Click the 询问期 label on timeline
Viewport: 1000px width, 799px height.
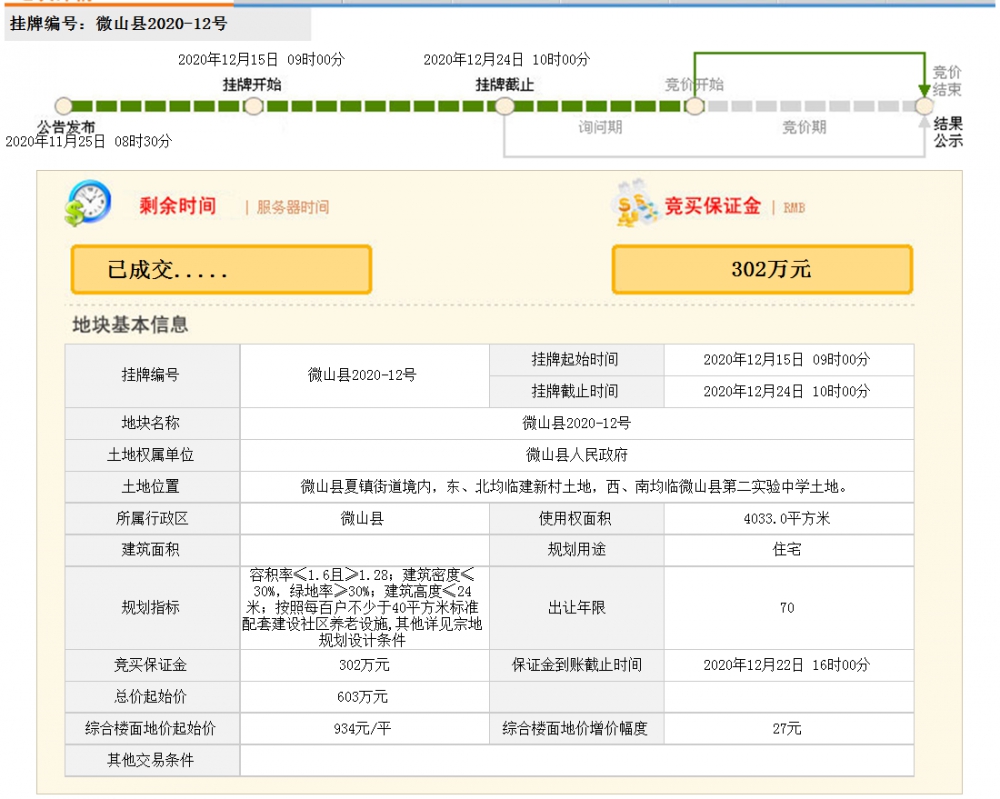600,127
